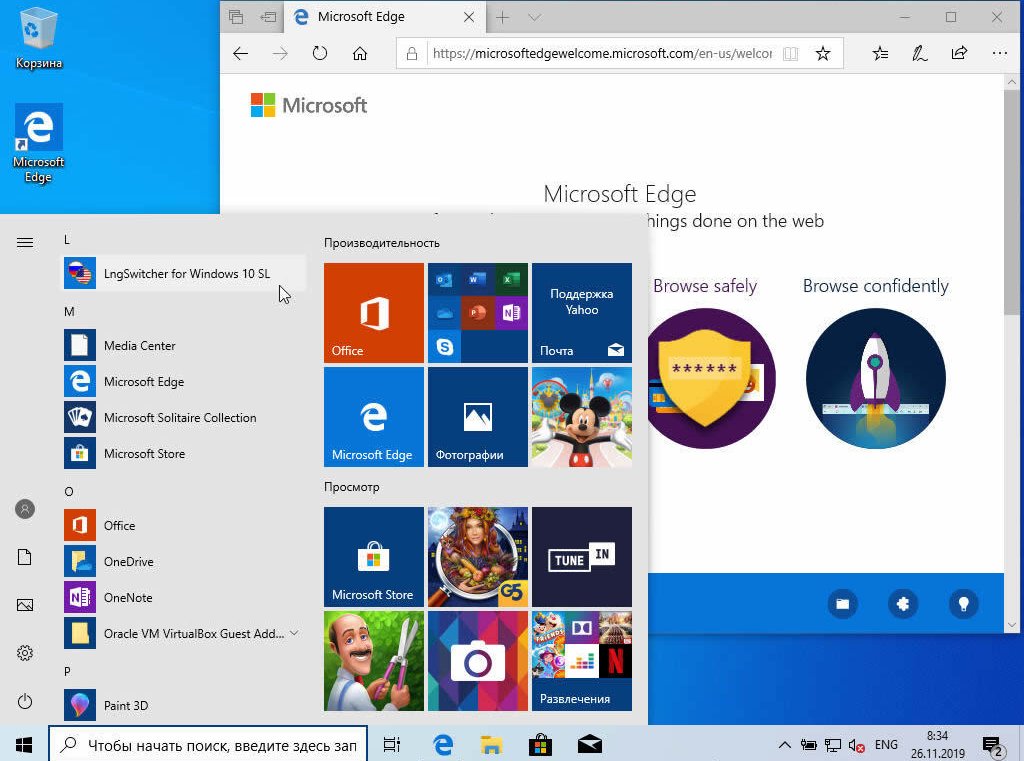Screen dimensions: 1024x761
Task: Go to Edge home page
Action: click(x=359, y=54)
